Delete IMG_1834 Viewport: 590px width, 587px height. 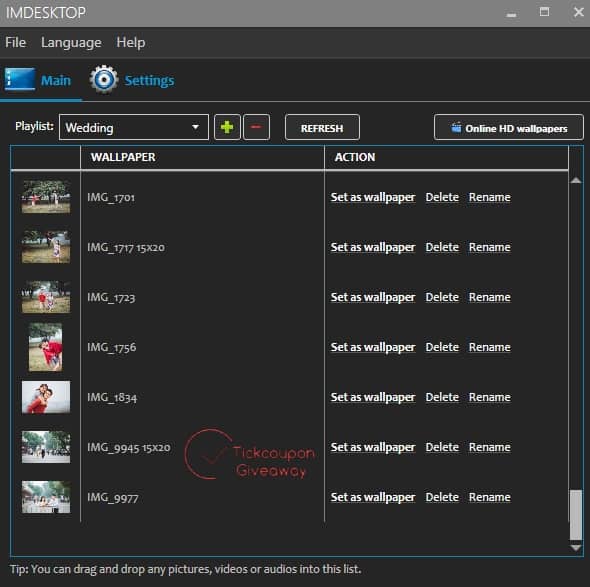point(442,397)
